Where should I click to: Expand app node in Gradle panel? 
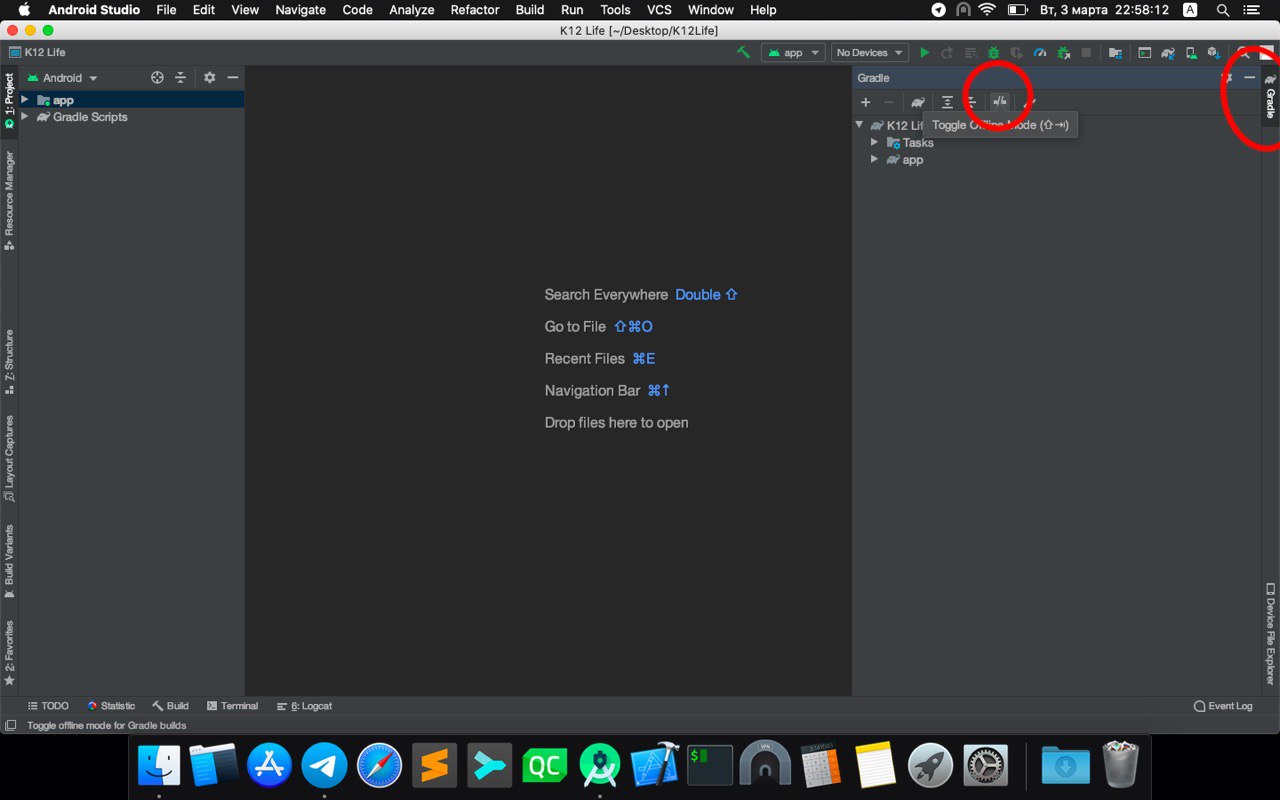(875, 159)
